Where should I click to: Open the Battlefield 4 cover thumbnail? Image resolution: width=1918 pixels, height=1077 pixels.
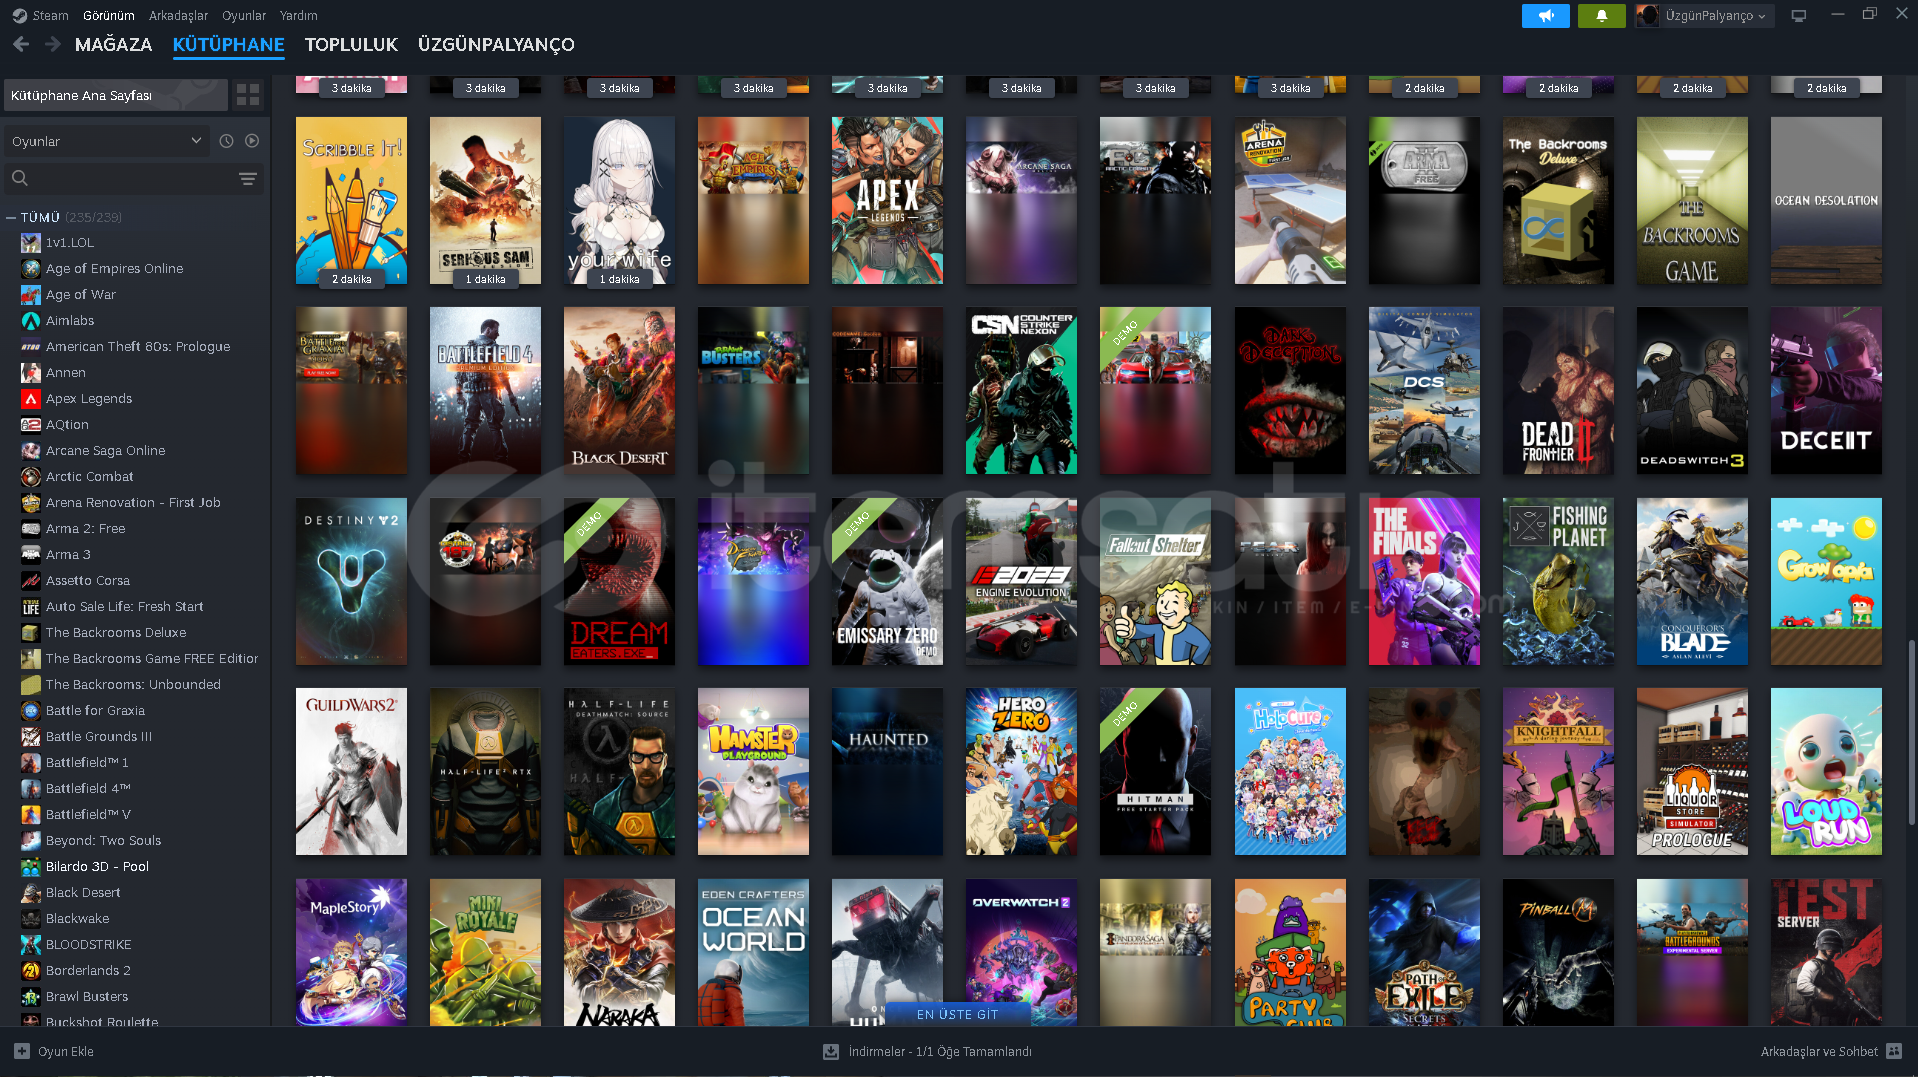coord(485,390)
